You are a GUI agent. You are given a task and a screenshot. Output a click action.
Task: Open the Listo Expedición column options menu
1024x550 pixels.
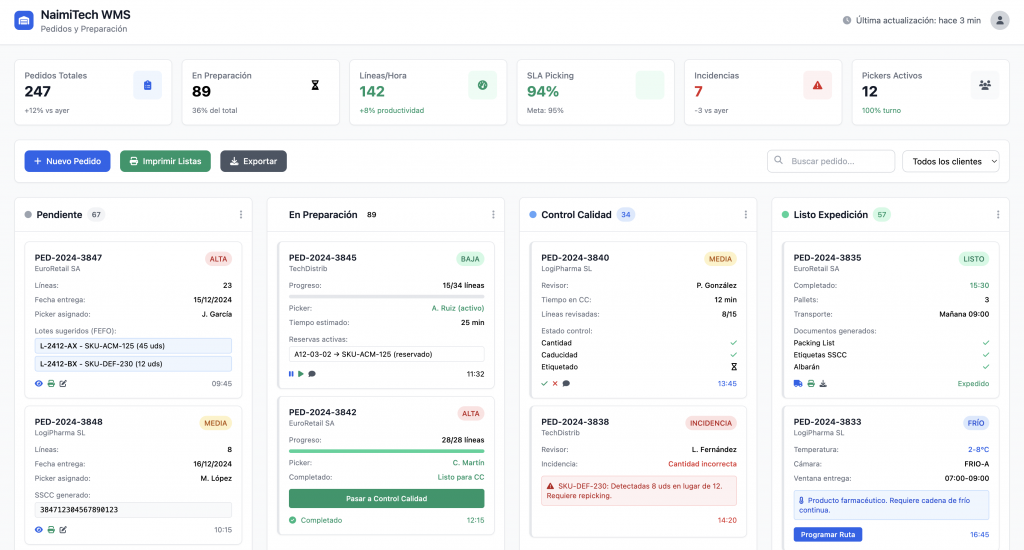click(x=997, y=215)
